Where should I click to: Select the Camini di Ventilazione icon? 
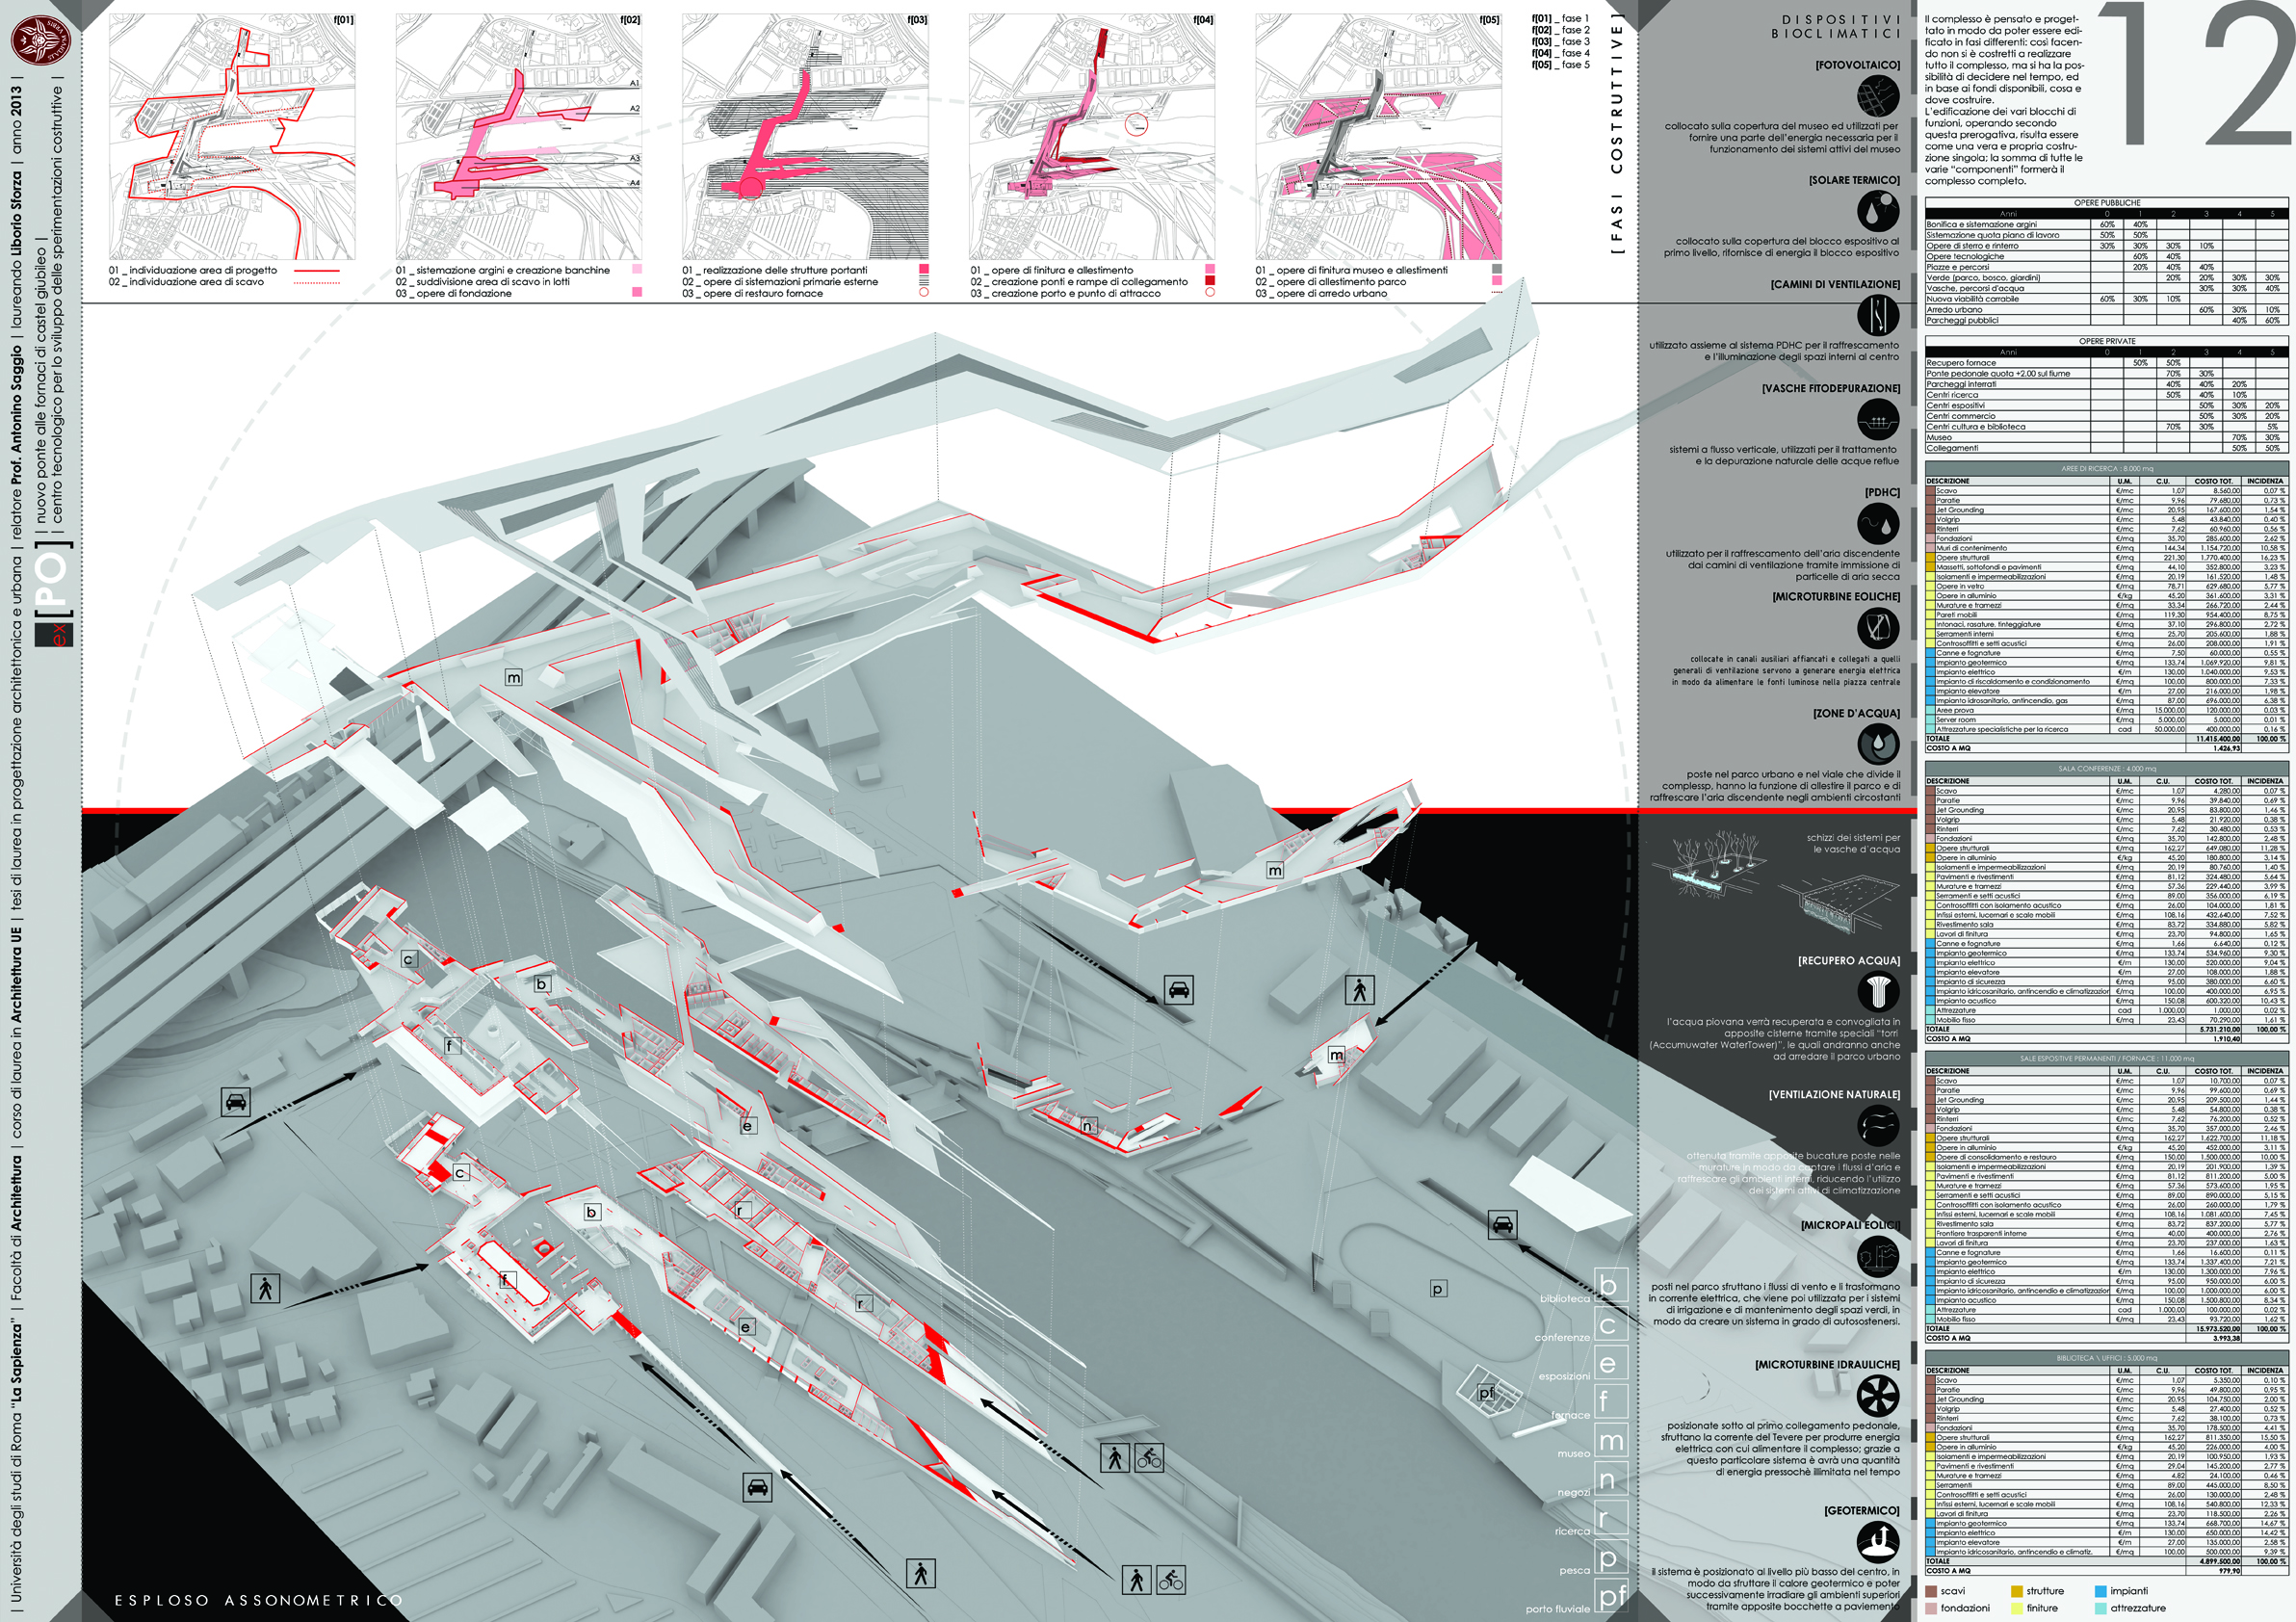click(1877, 316)
